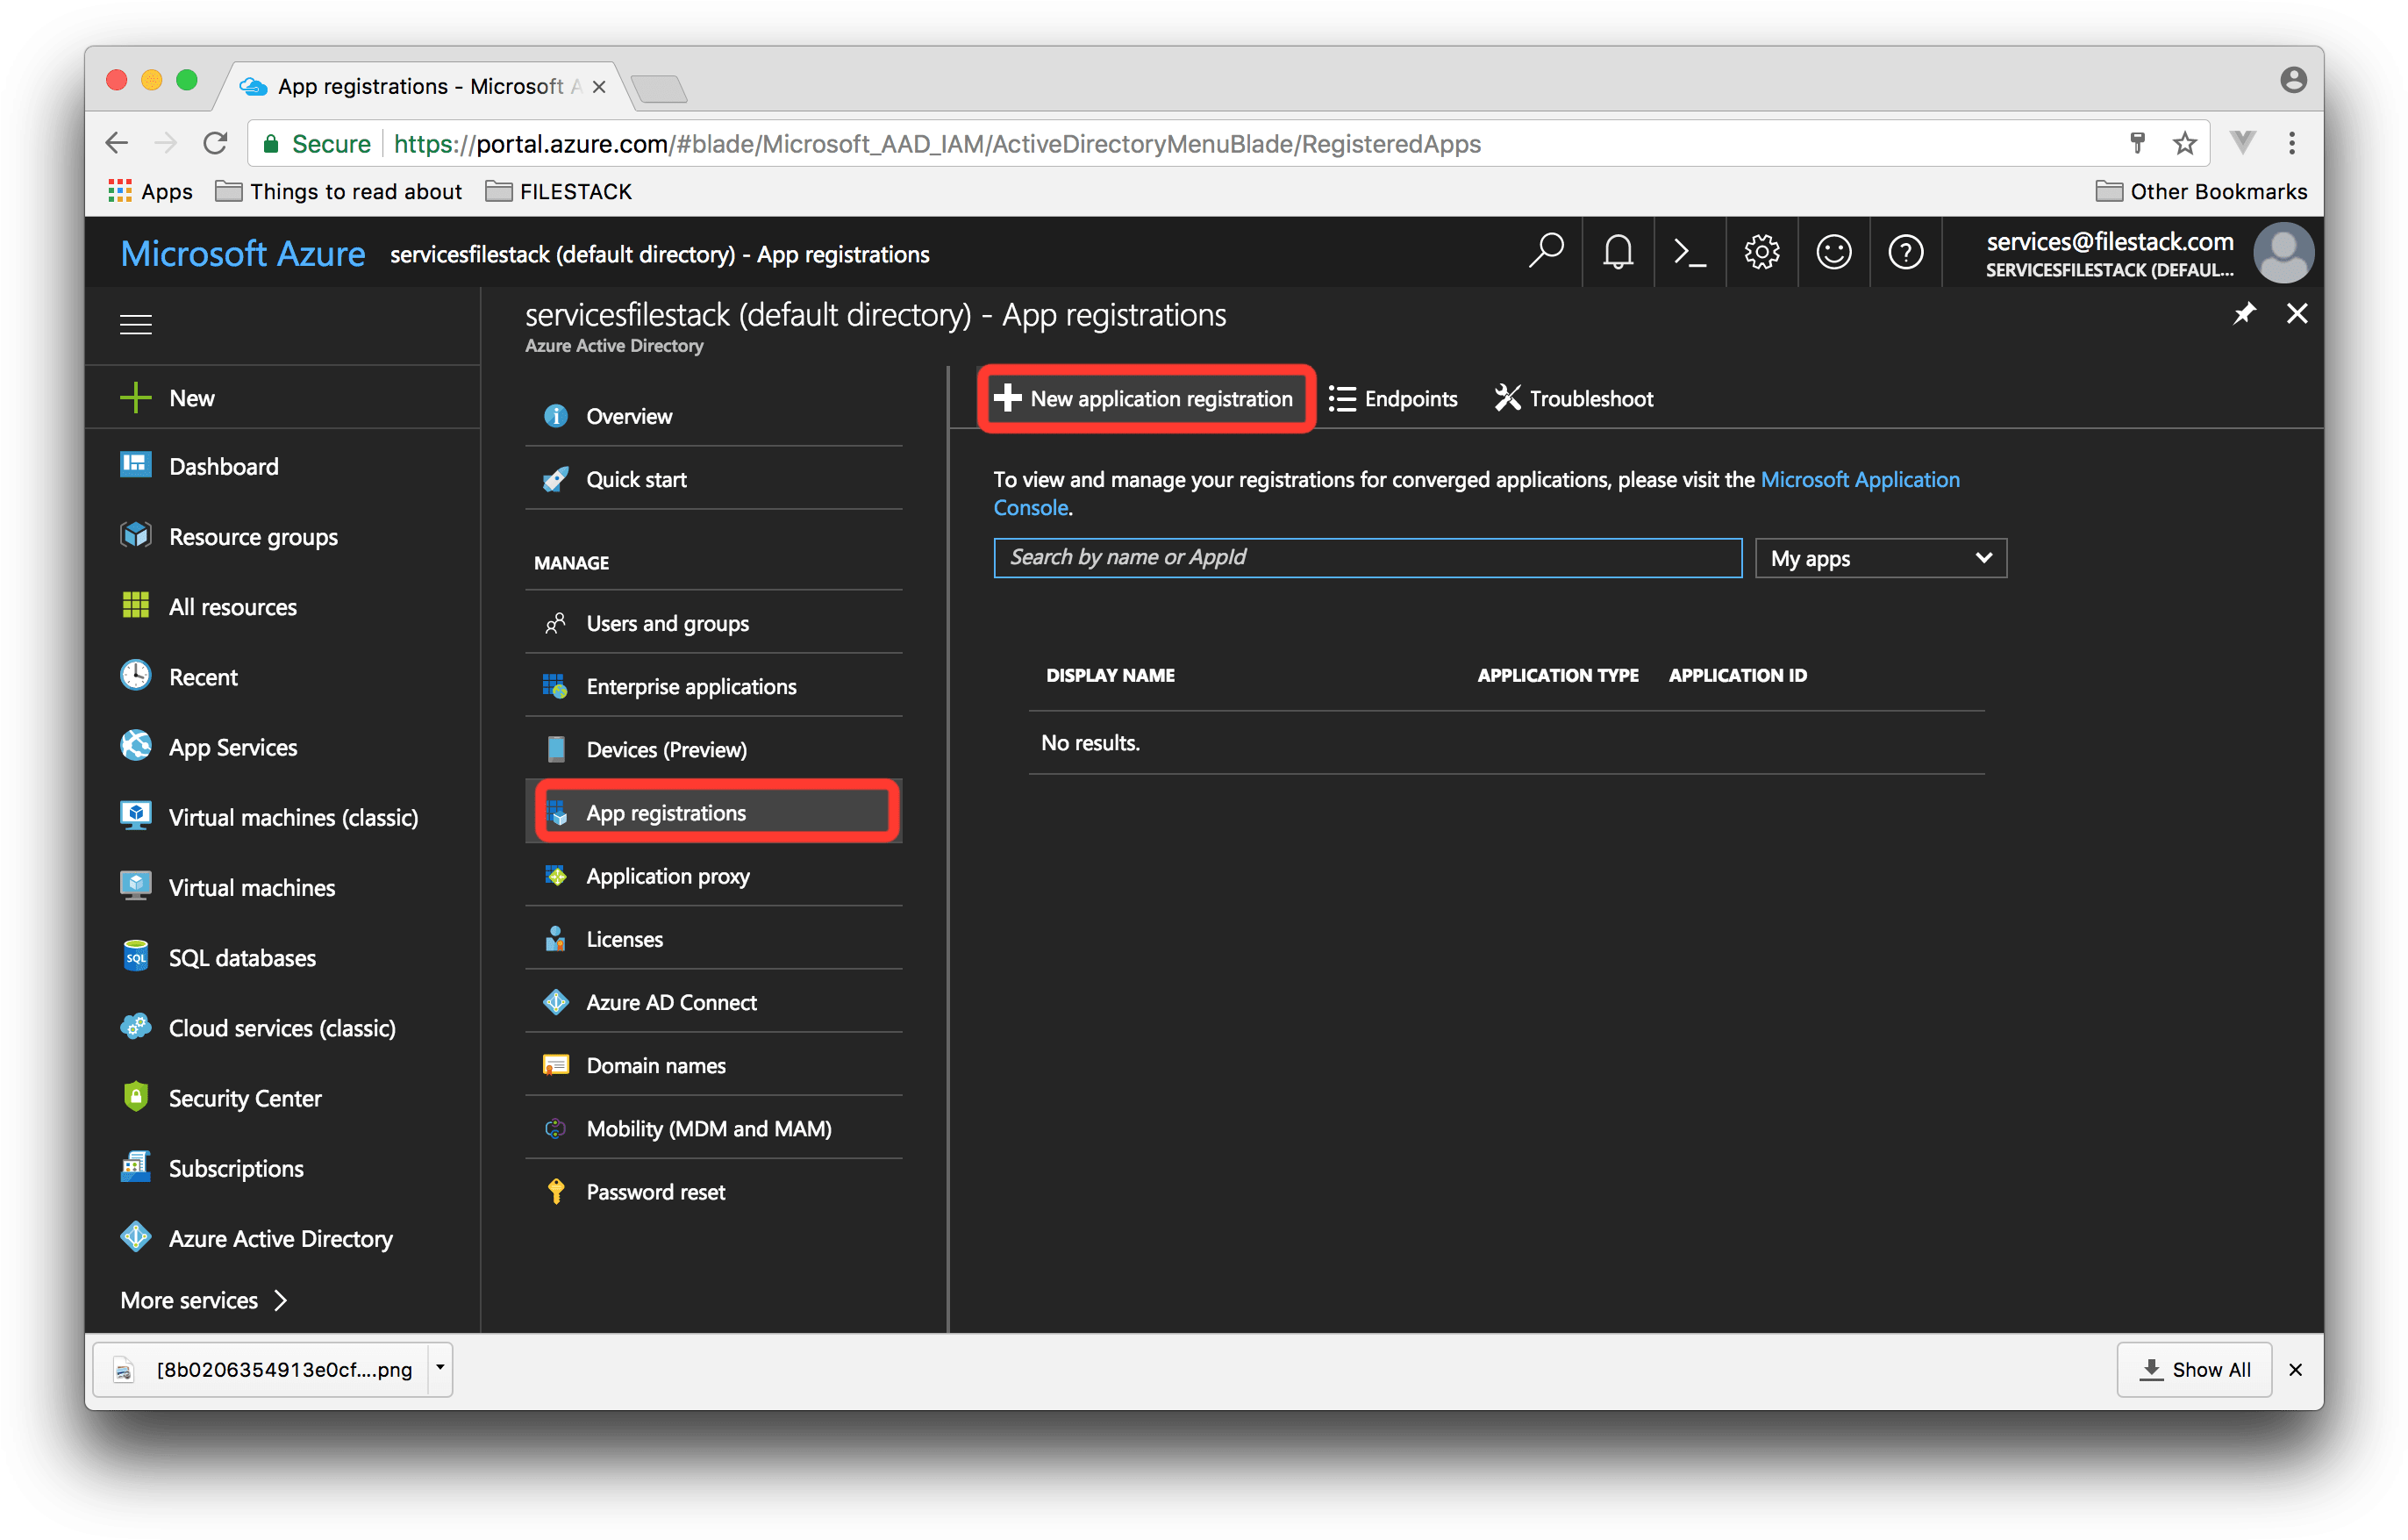Click the Resource groups cube icon
This screenshot has width=2408, height=1540.
pyautogui.click(x=135, y=535)
